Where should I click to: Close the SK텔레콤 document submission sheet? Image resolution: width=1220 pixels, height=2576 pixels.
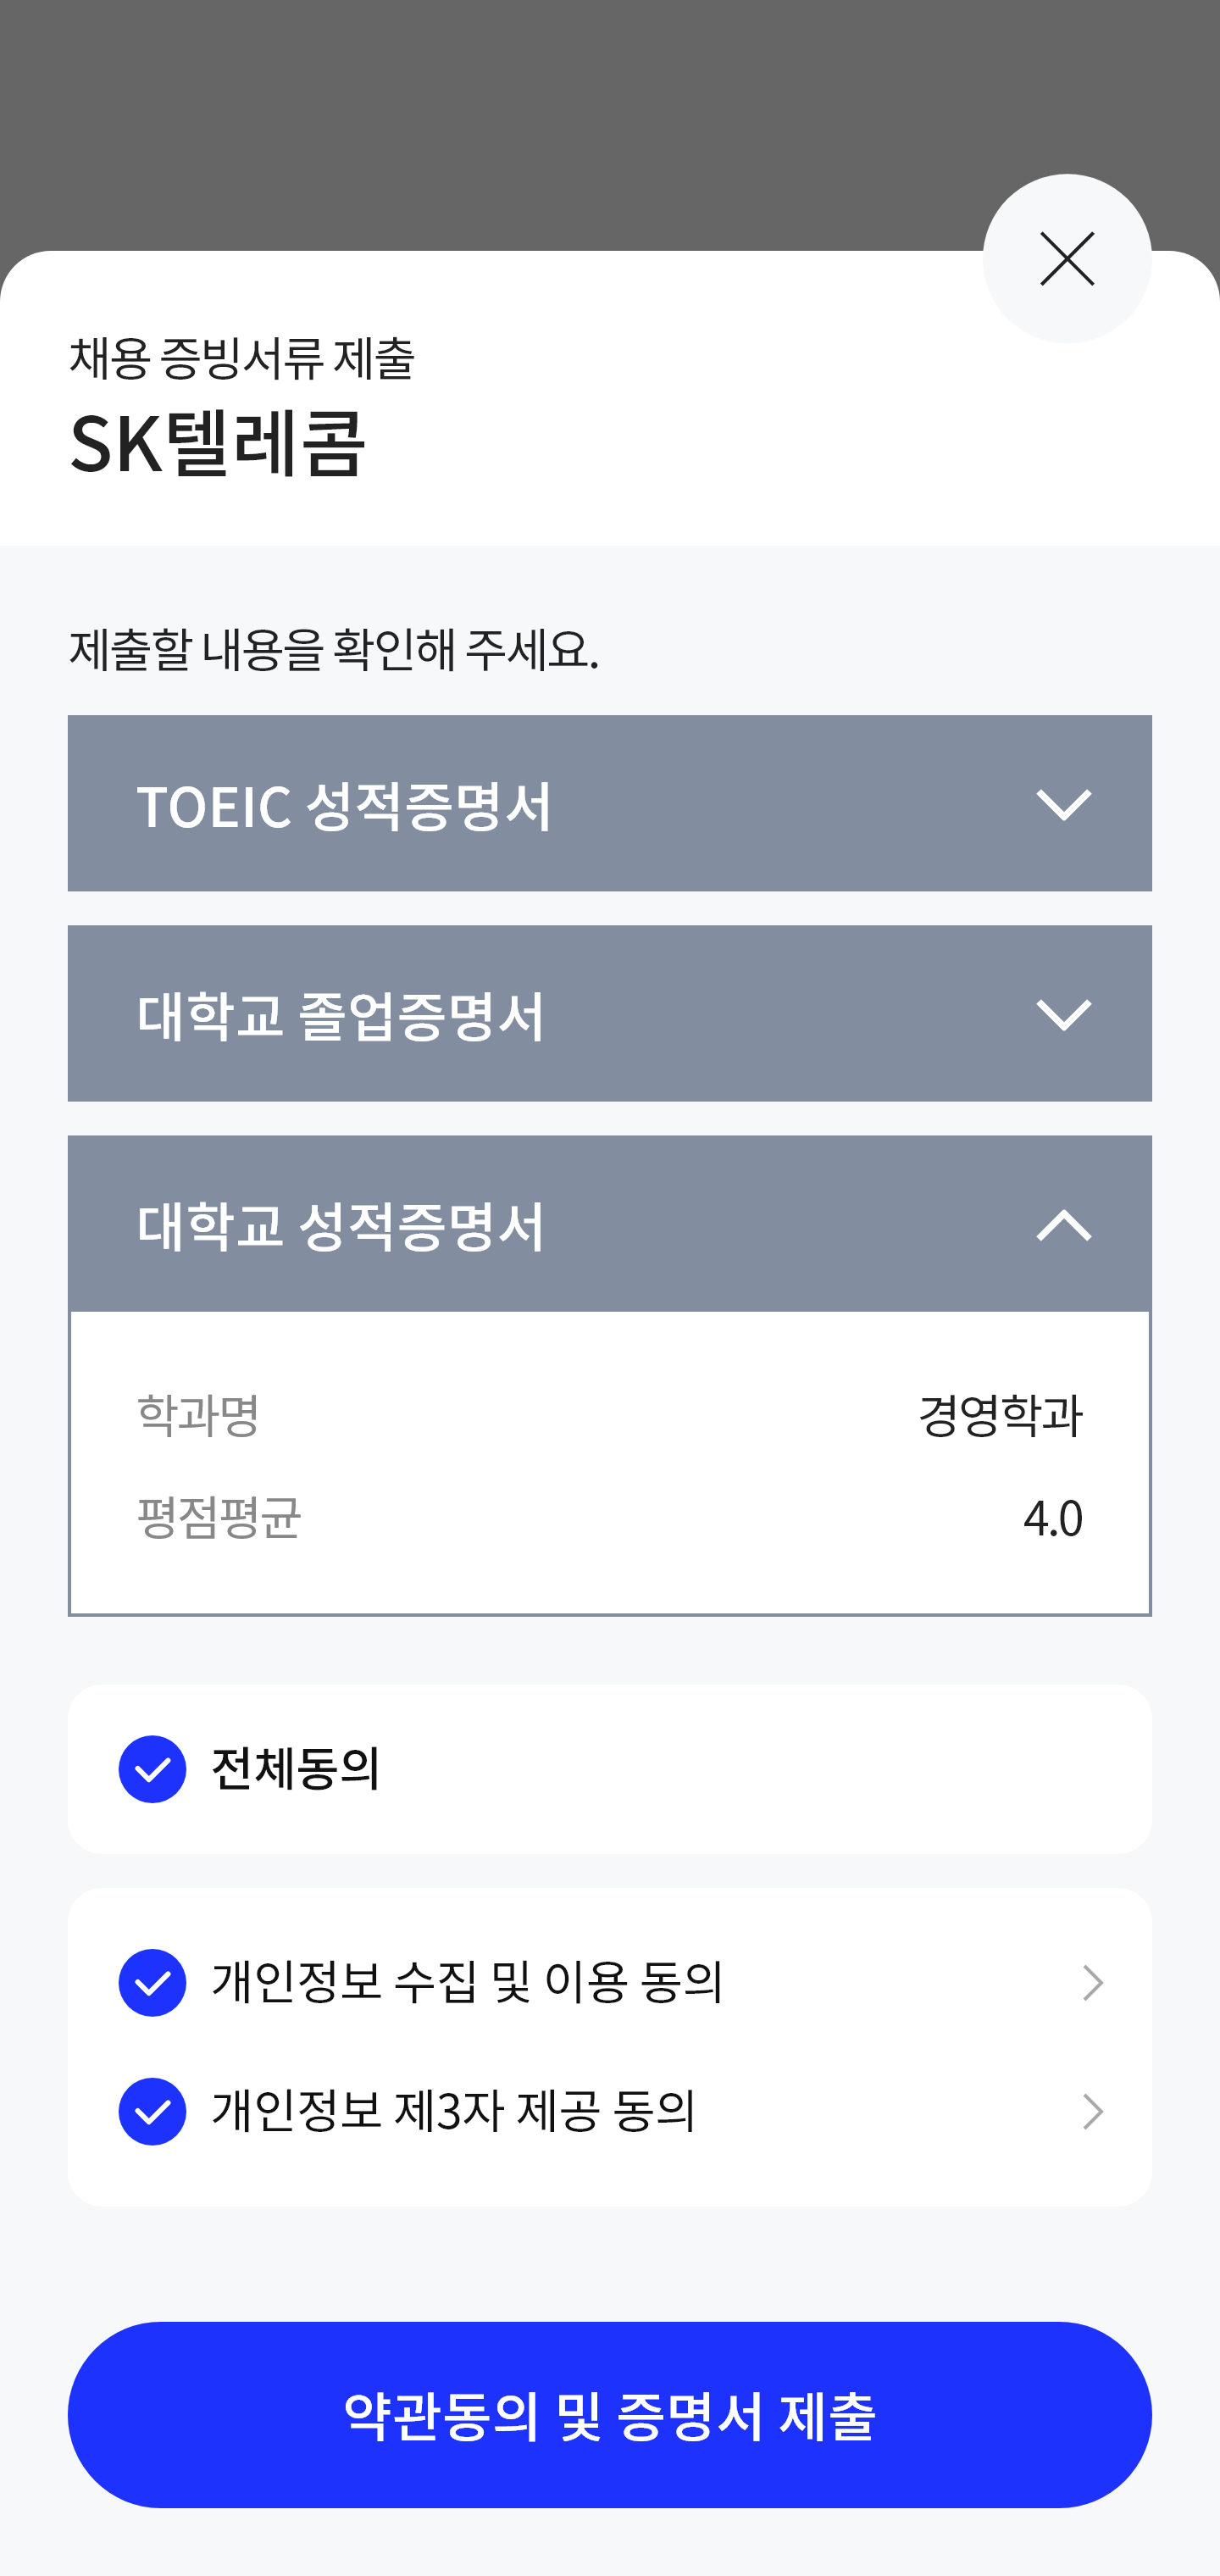(x=1066, y=259)
